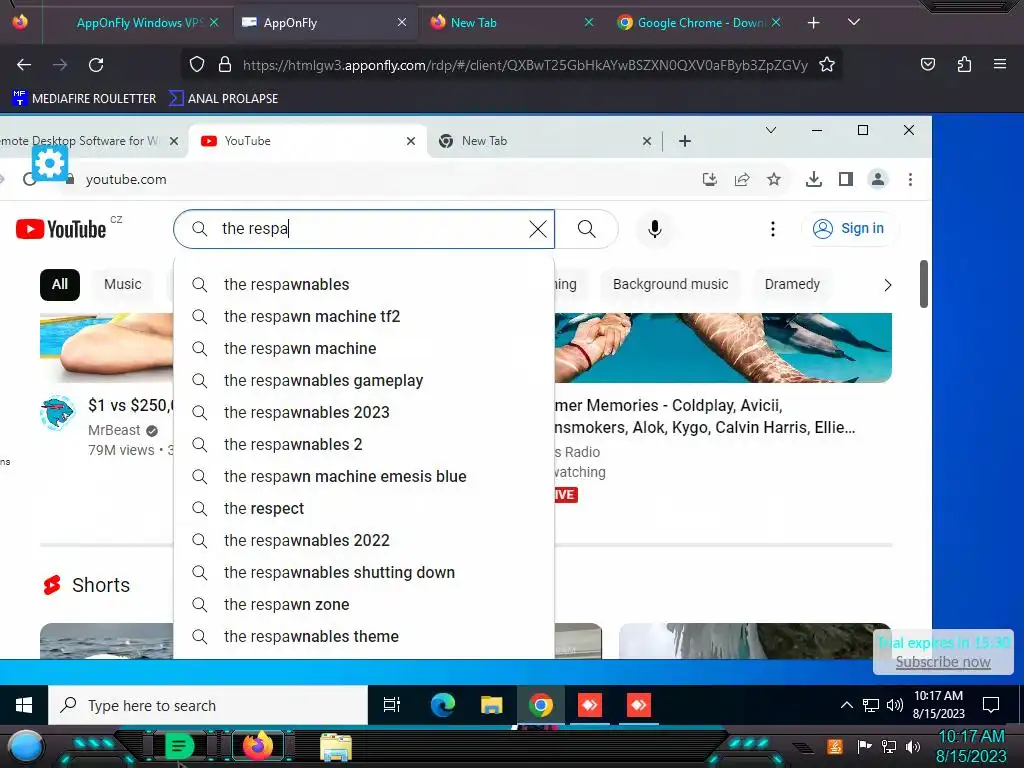Choose suggestion 'the respawn machine emesis blue'

(x=364, y=477)
